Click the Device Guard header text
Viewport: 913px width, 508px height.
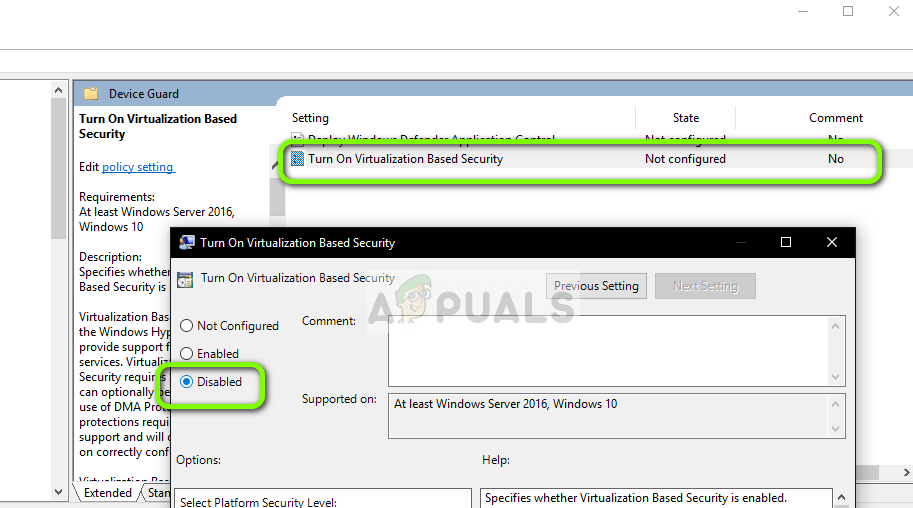click(x=144, y=94)
